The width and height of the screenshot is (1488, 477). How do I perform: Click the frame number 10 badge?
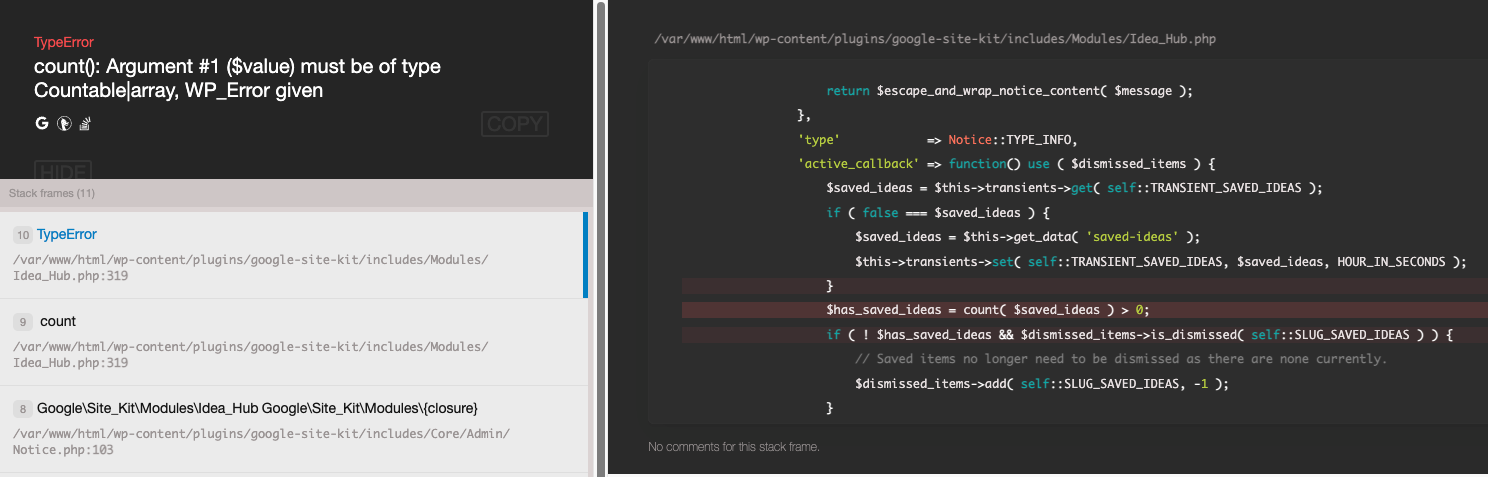point(22,235)
